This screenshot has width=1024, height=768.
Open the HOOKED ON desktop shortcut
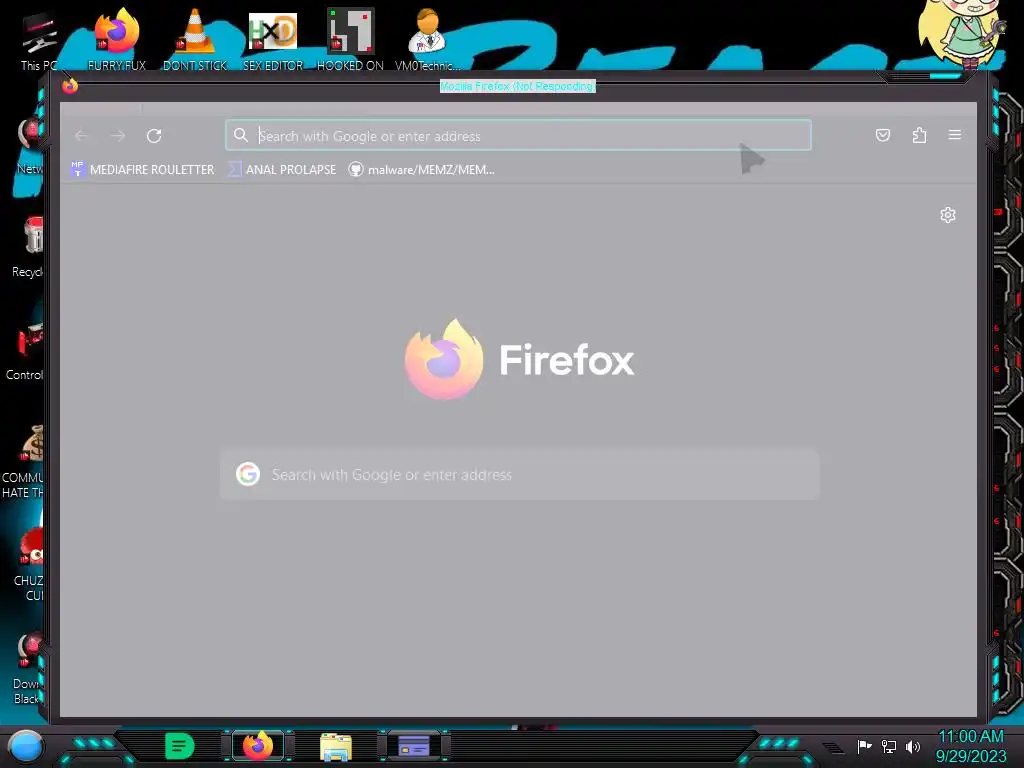point(350,39)
